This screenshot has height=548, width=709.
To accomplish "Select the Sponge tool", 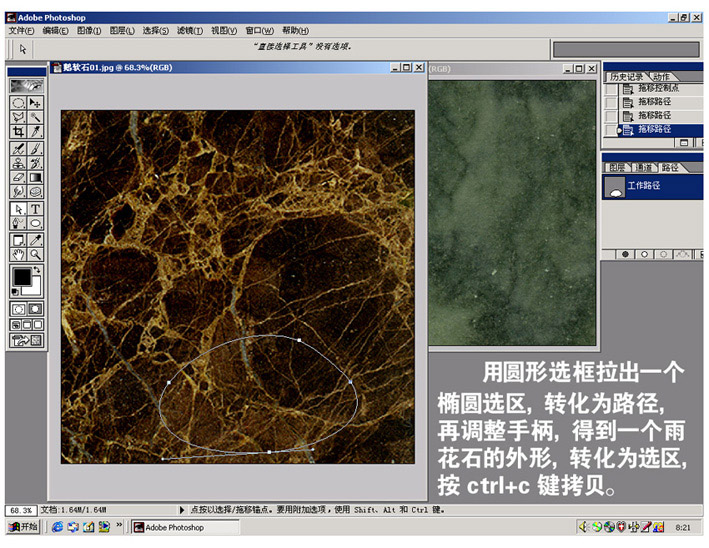I will 35,192.
